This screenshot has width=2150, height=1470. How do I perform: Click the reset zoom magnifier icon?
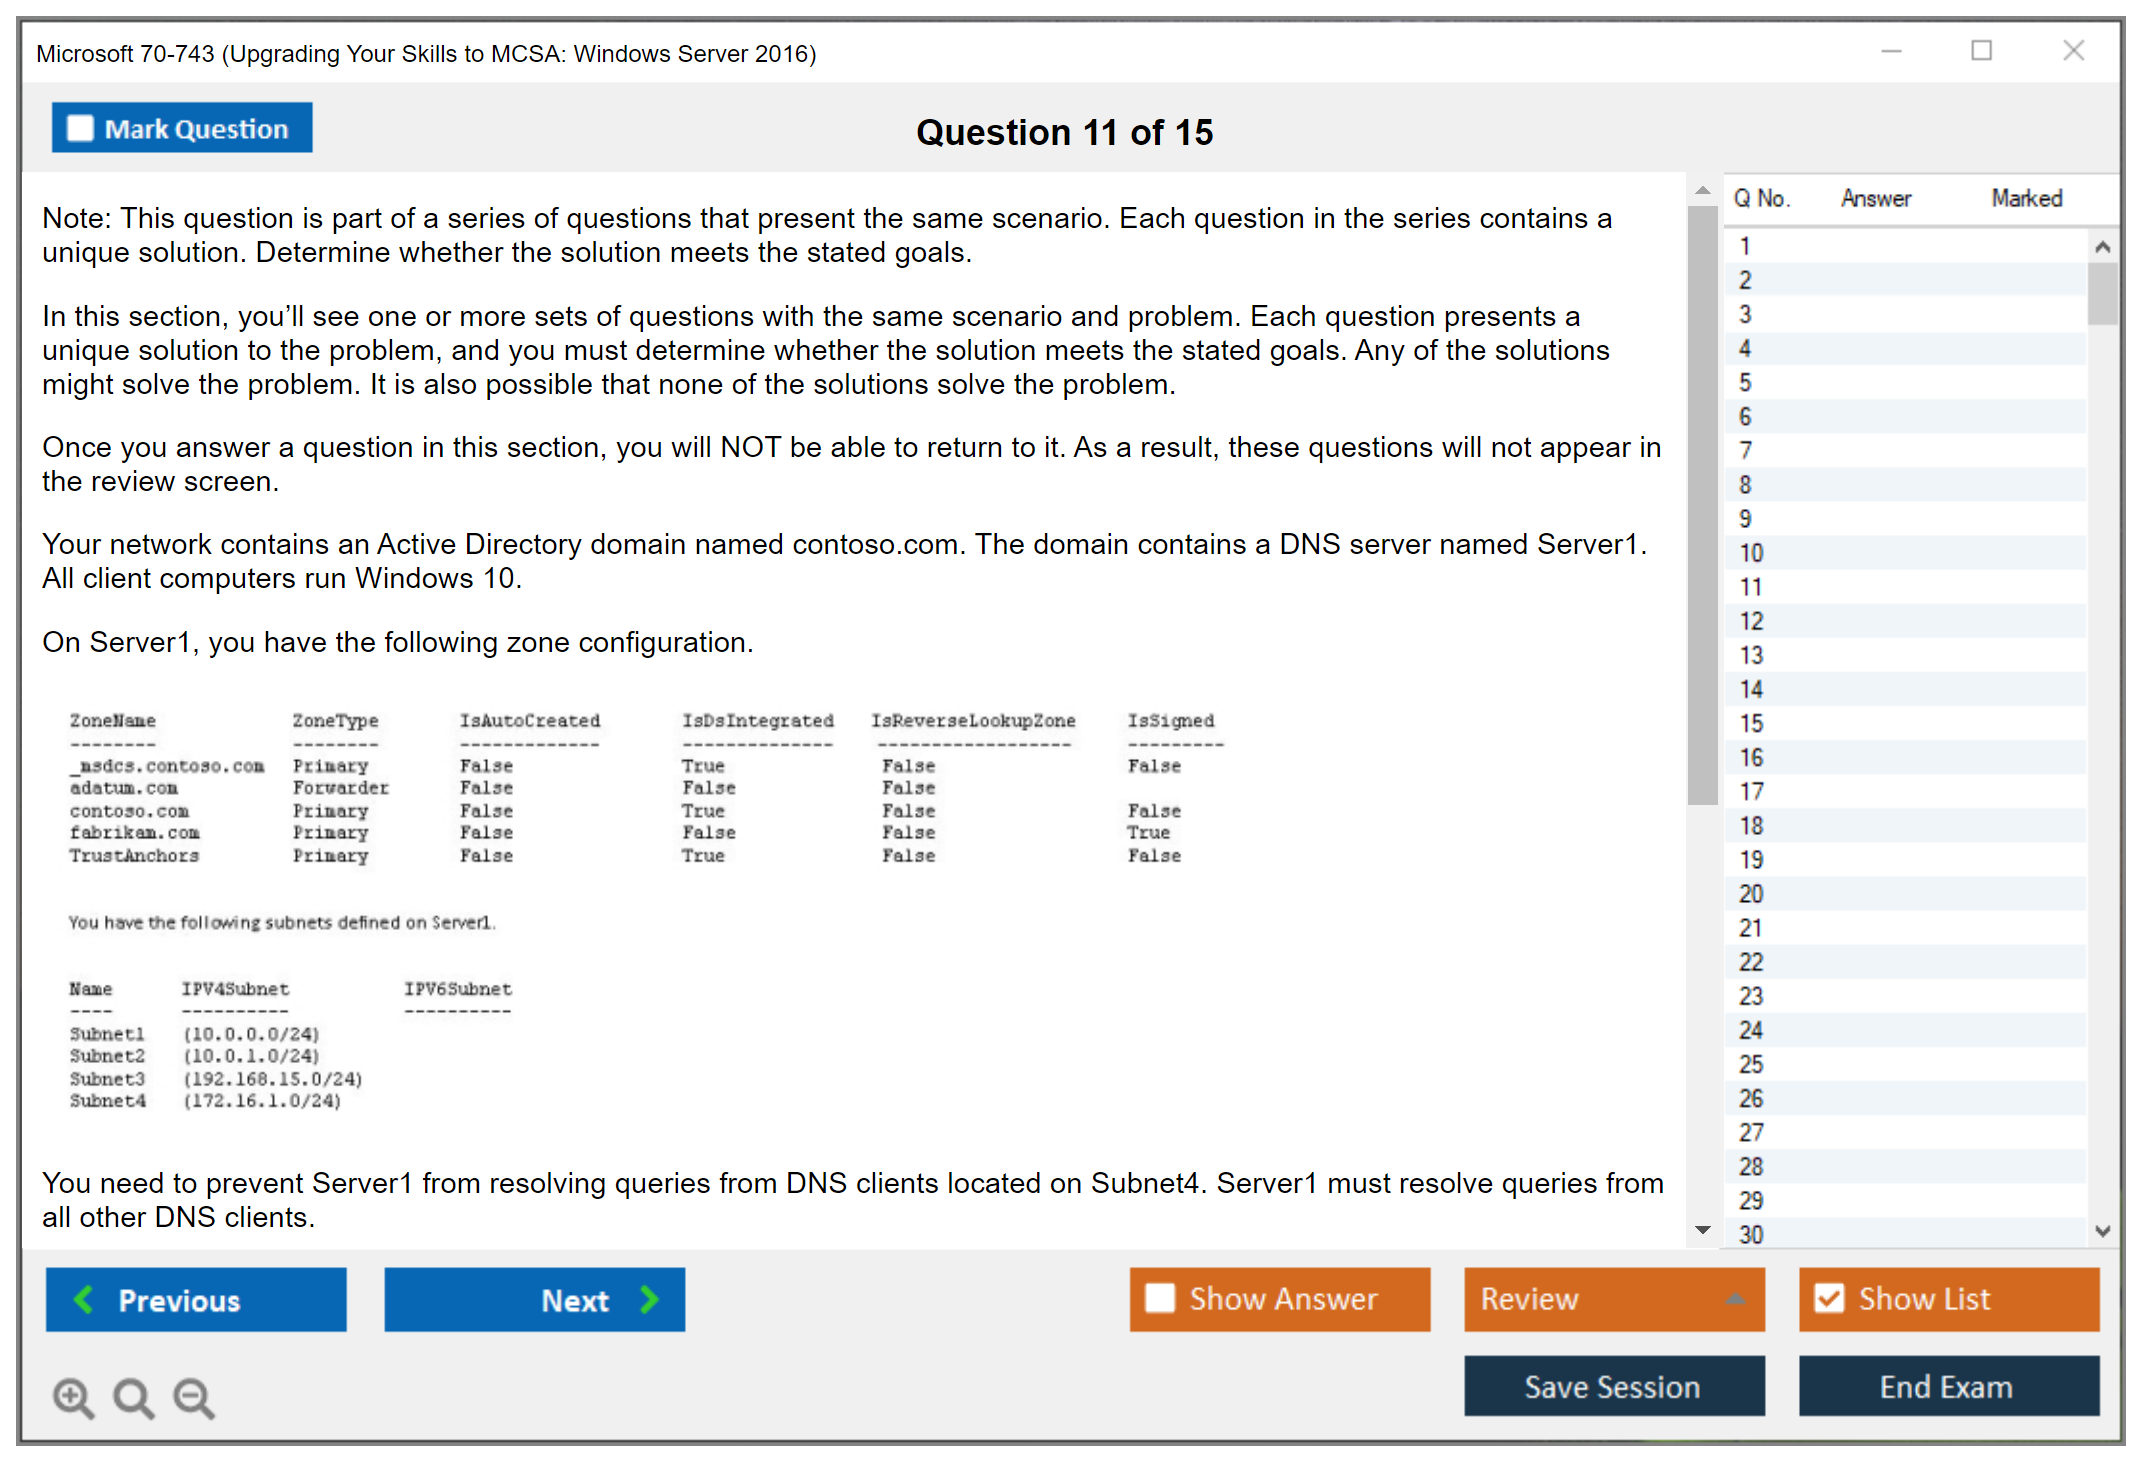[x=133, y=1397]
